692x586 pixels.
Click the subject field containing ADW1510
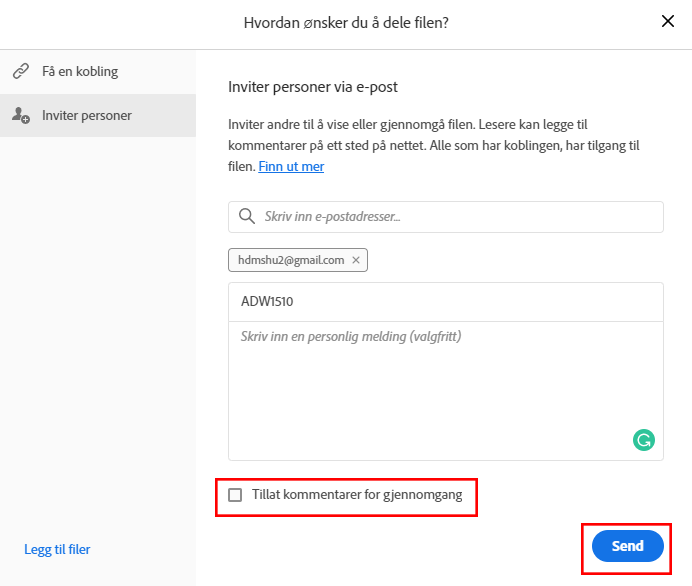coord(445,301)
